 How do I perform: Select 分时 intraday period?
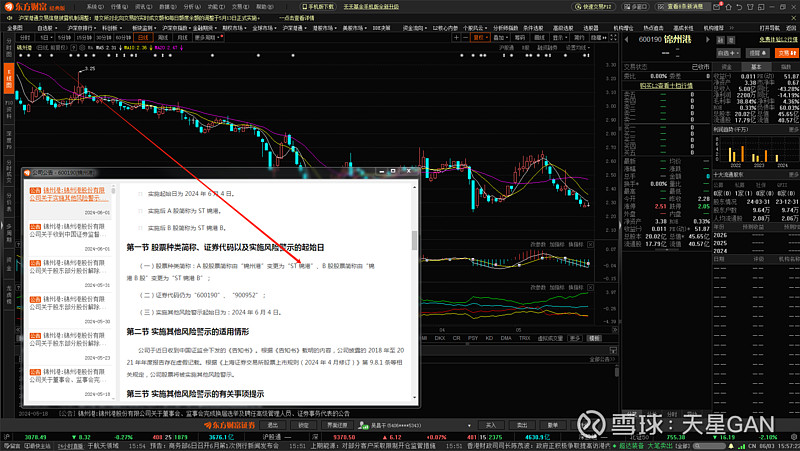point(25,38)
